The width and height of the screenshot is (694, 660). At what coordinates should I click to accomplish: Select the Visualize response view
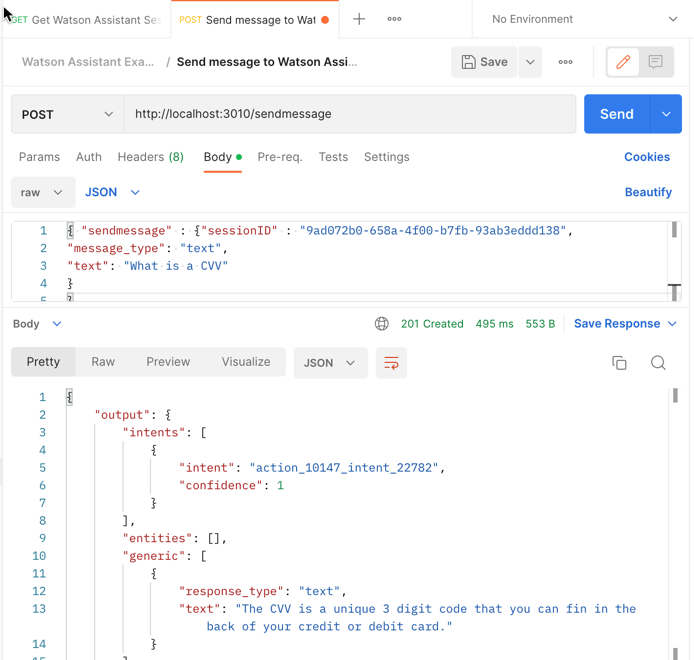(x=246, y=362)
